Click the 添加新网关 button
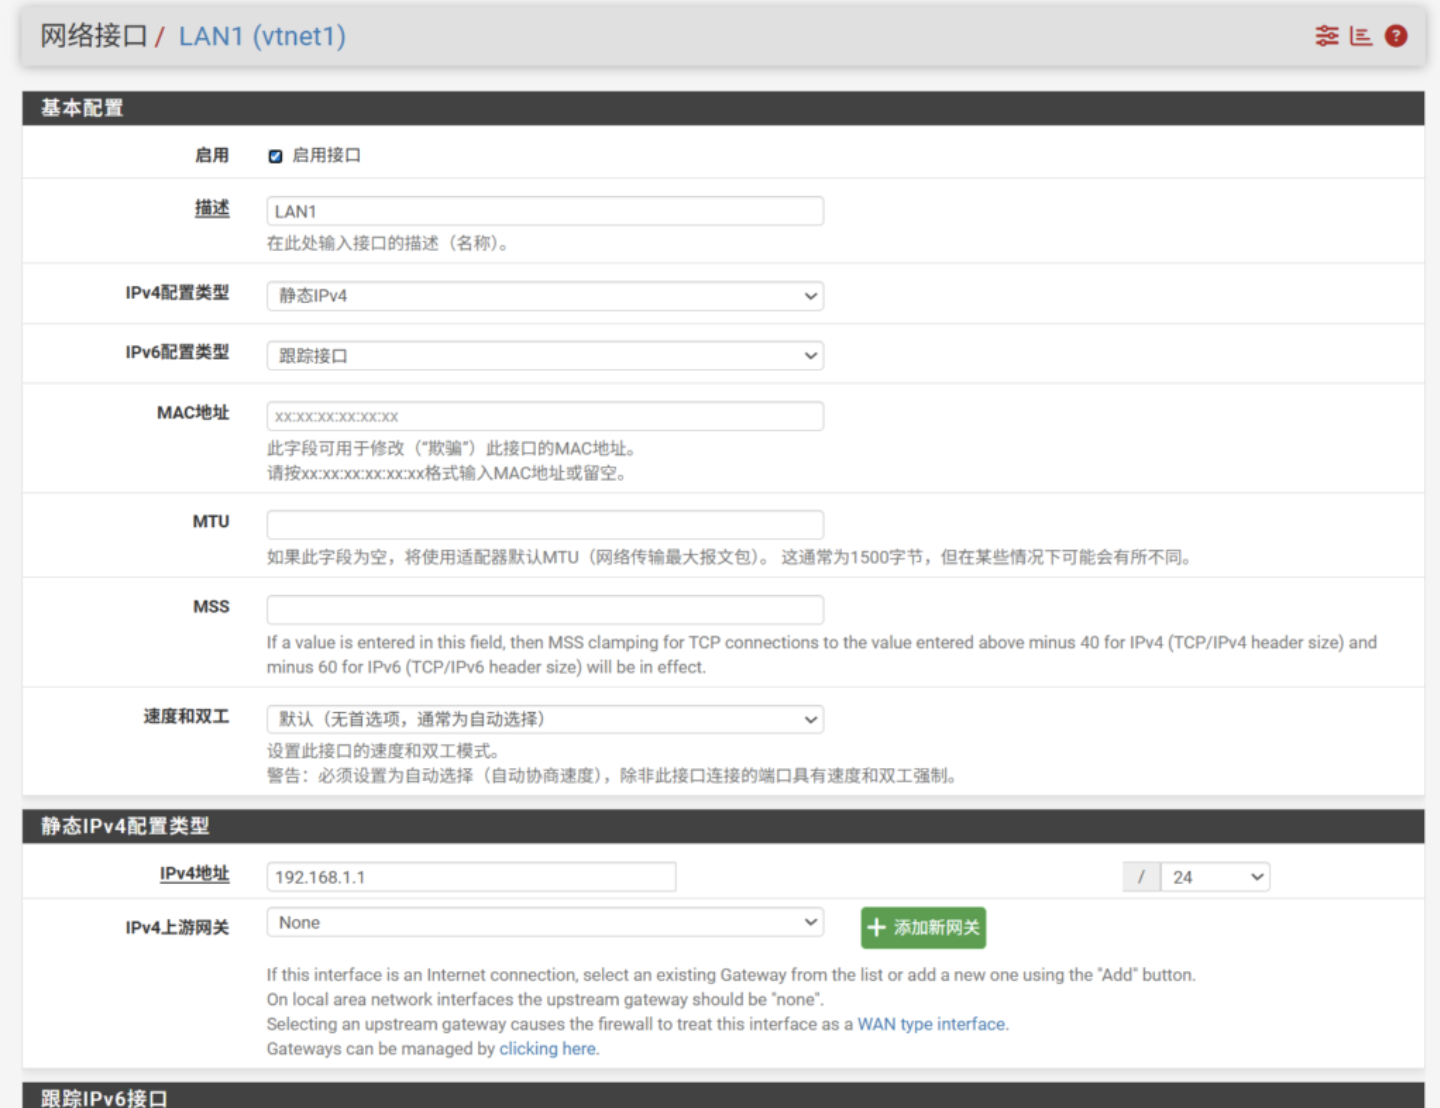The height and width of the screenshot is (1108, 1440). click(x=923, y=928)
